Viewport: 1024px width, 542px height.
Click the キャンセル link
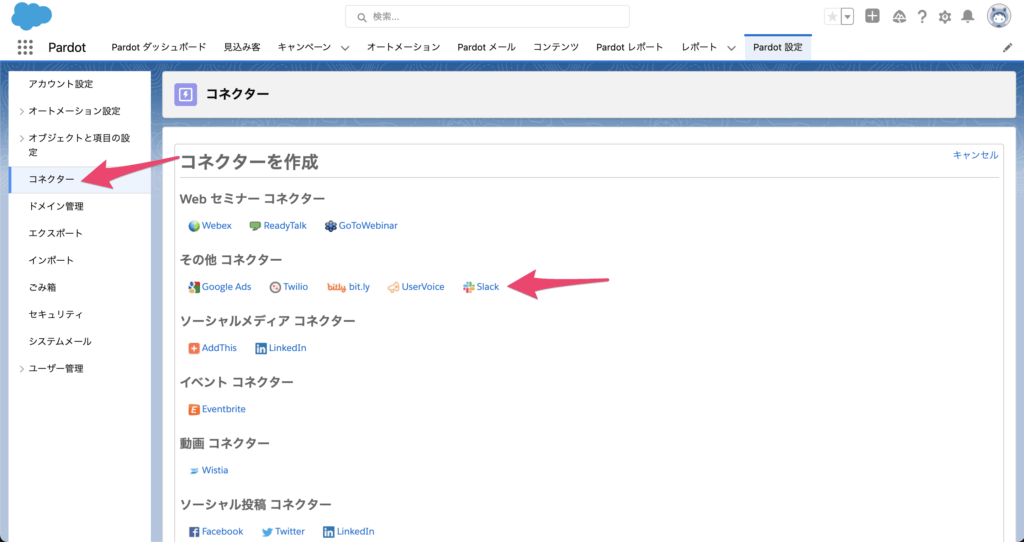click(x=975, y=155)
